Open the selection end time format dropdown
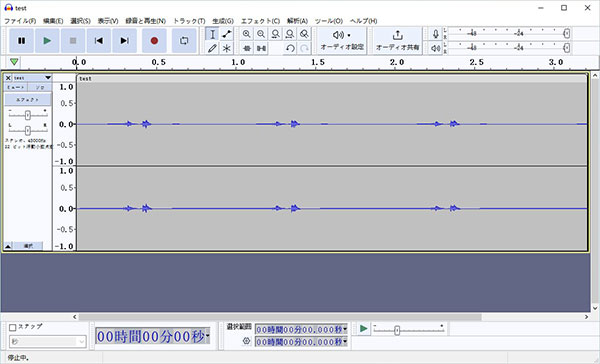 click(345, 341)
